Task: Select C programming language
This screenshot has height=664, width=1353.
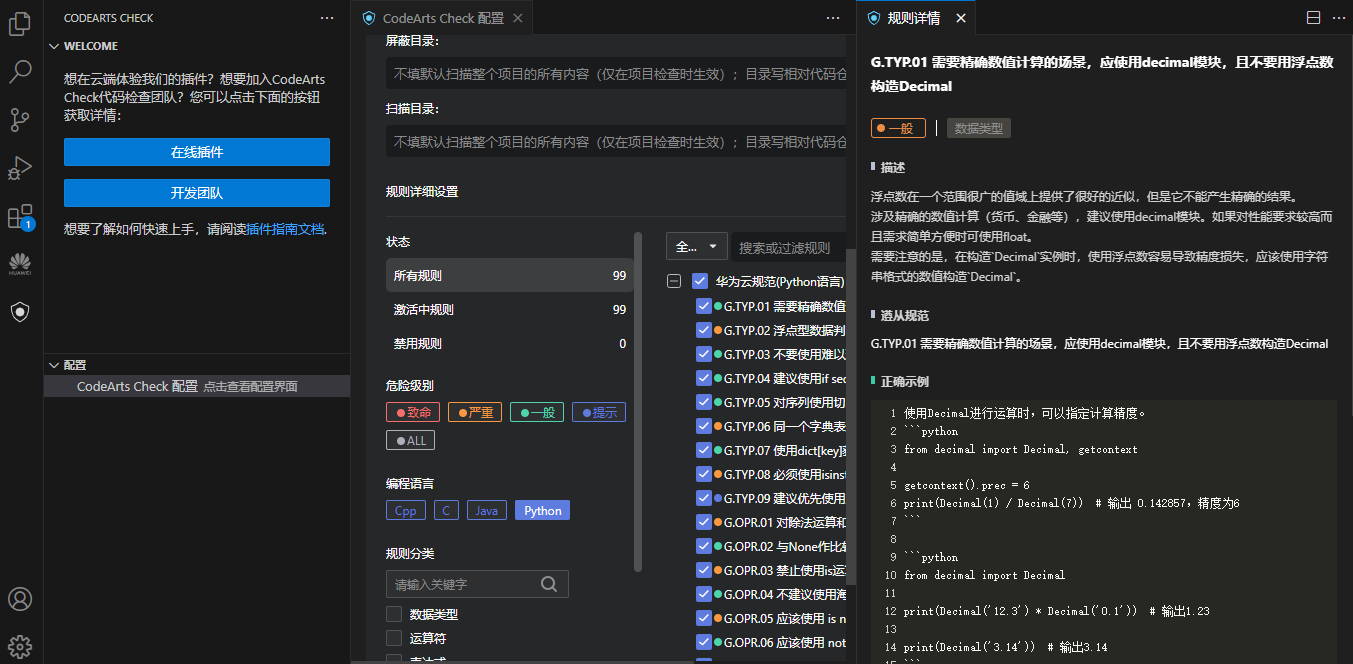Action: [446, 510]
